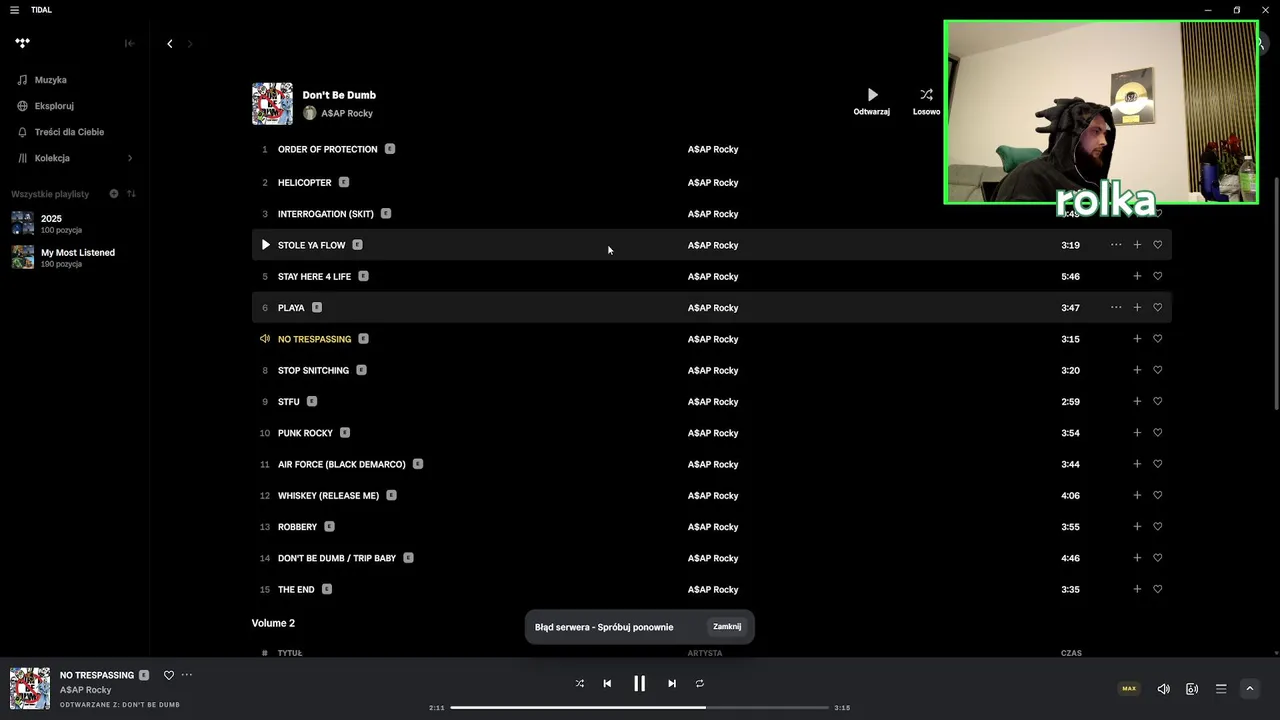This screenshot has width=1280, height=720.
Task: Play the STOLE YA FLOW track
Action: [265, 245]
